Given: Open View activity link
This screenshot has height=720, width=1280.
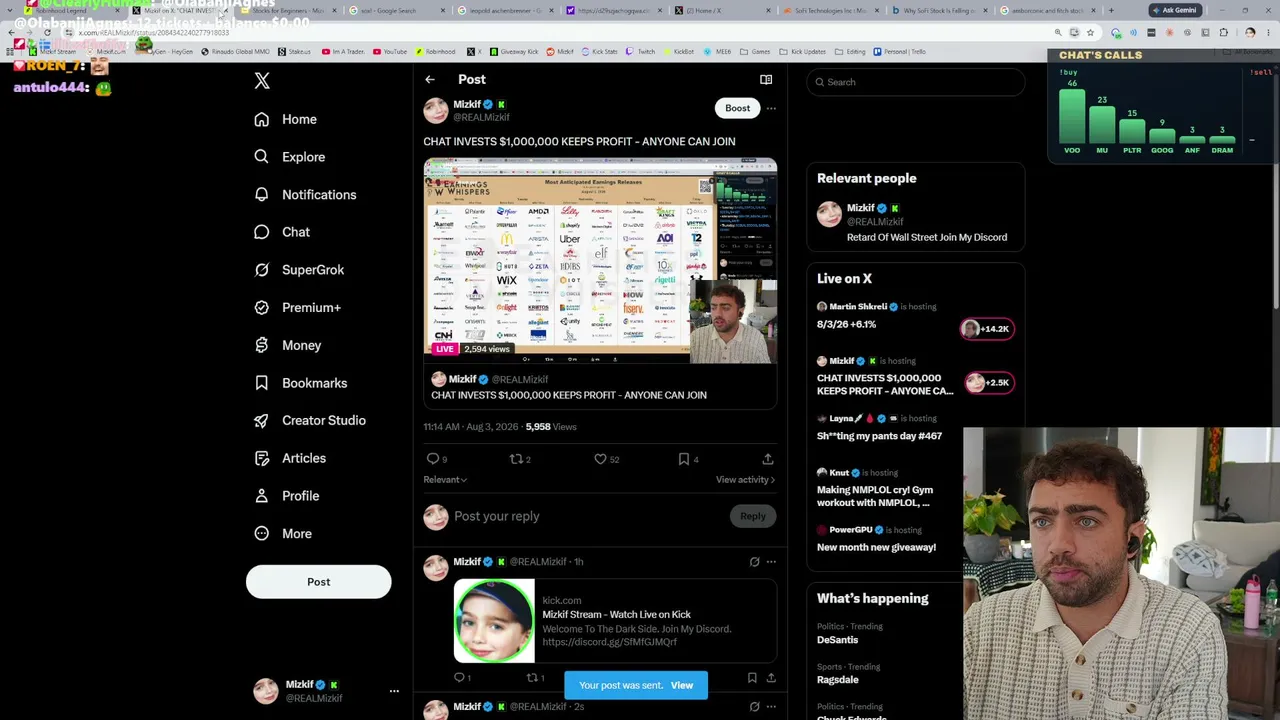Looking at the screenshot, I should click(x=745, y=480).
